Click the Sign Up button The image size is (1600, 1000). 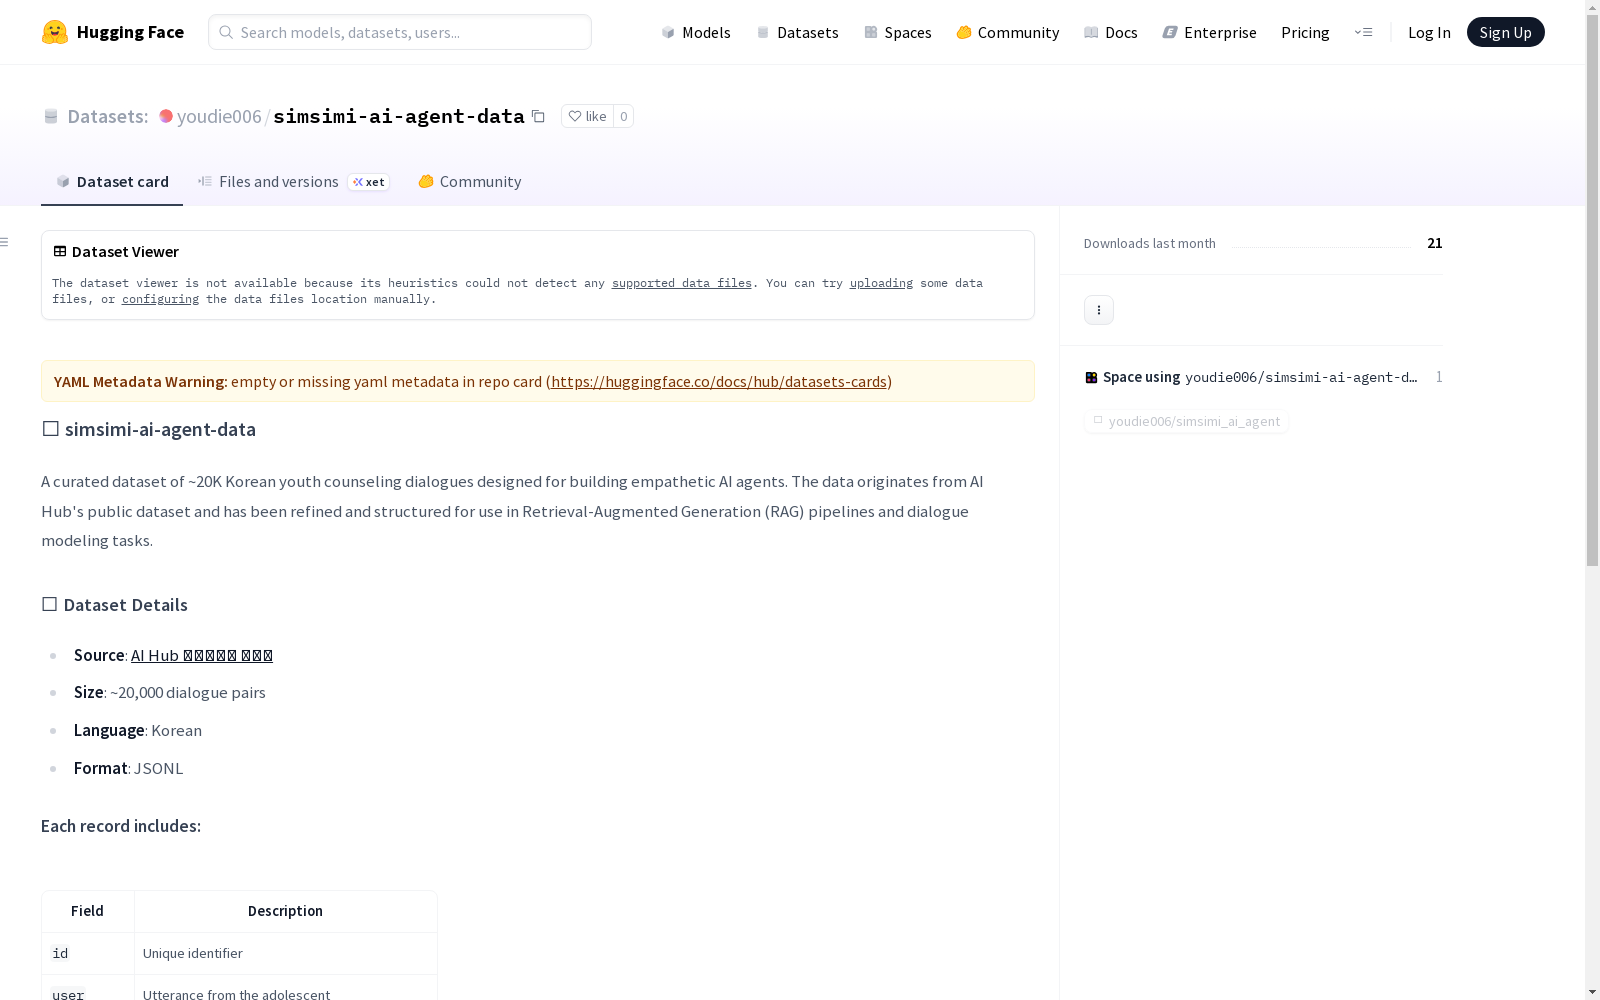coord(1505,32)
